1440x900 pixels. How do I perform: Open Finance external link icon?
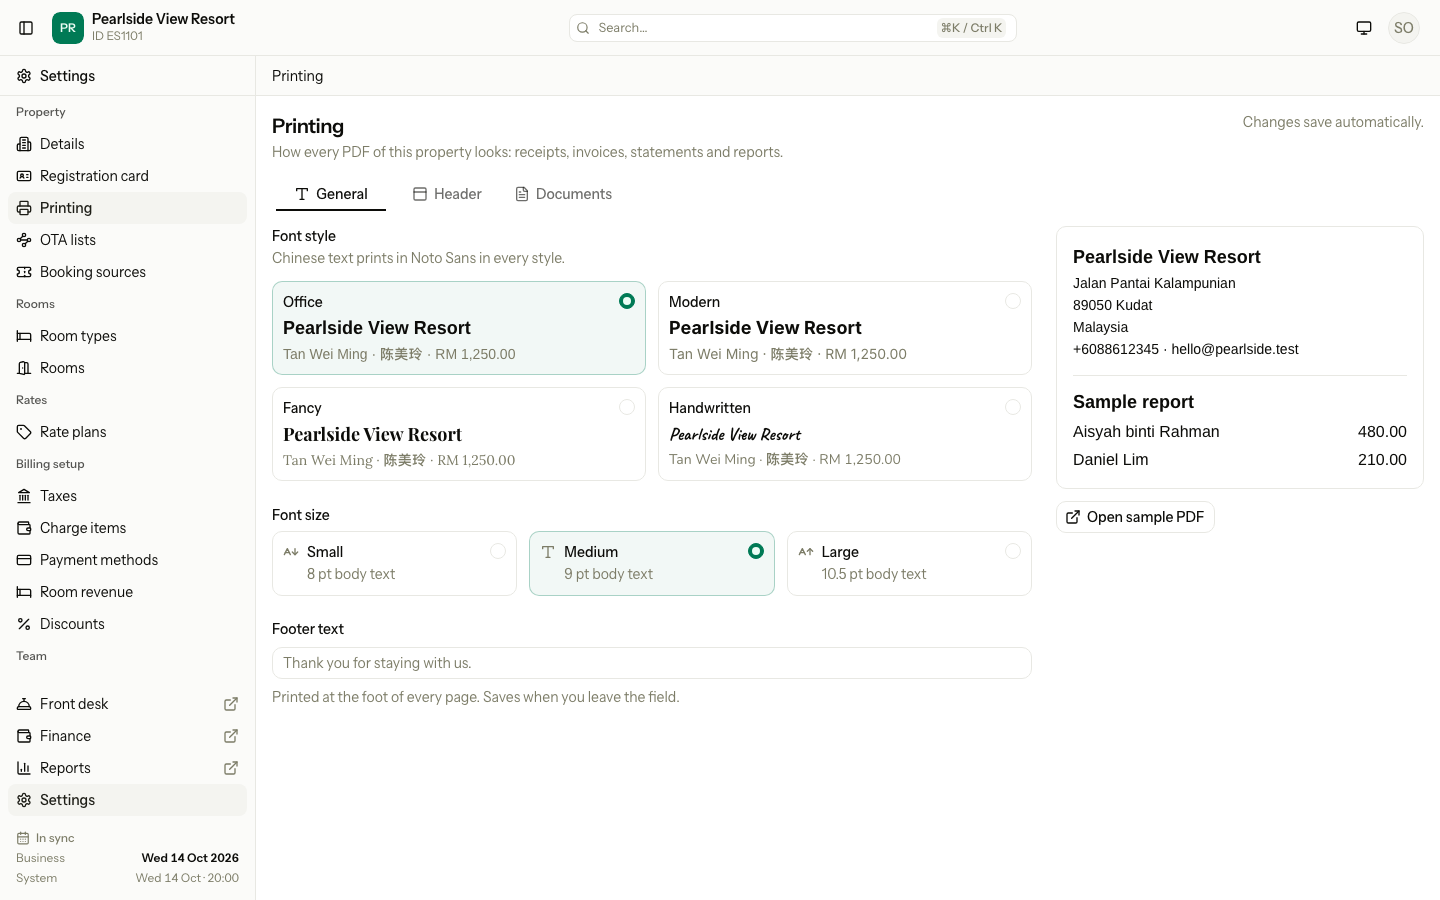pos(231,736)
